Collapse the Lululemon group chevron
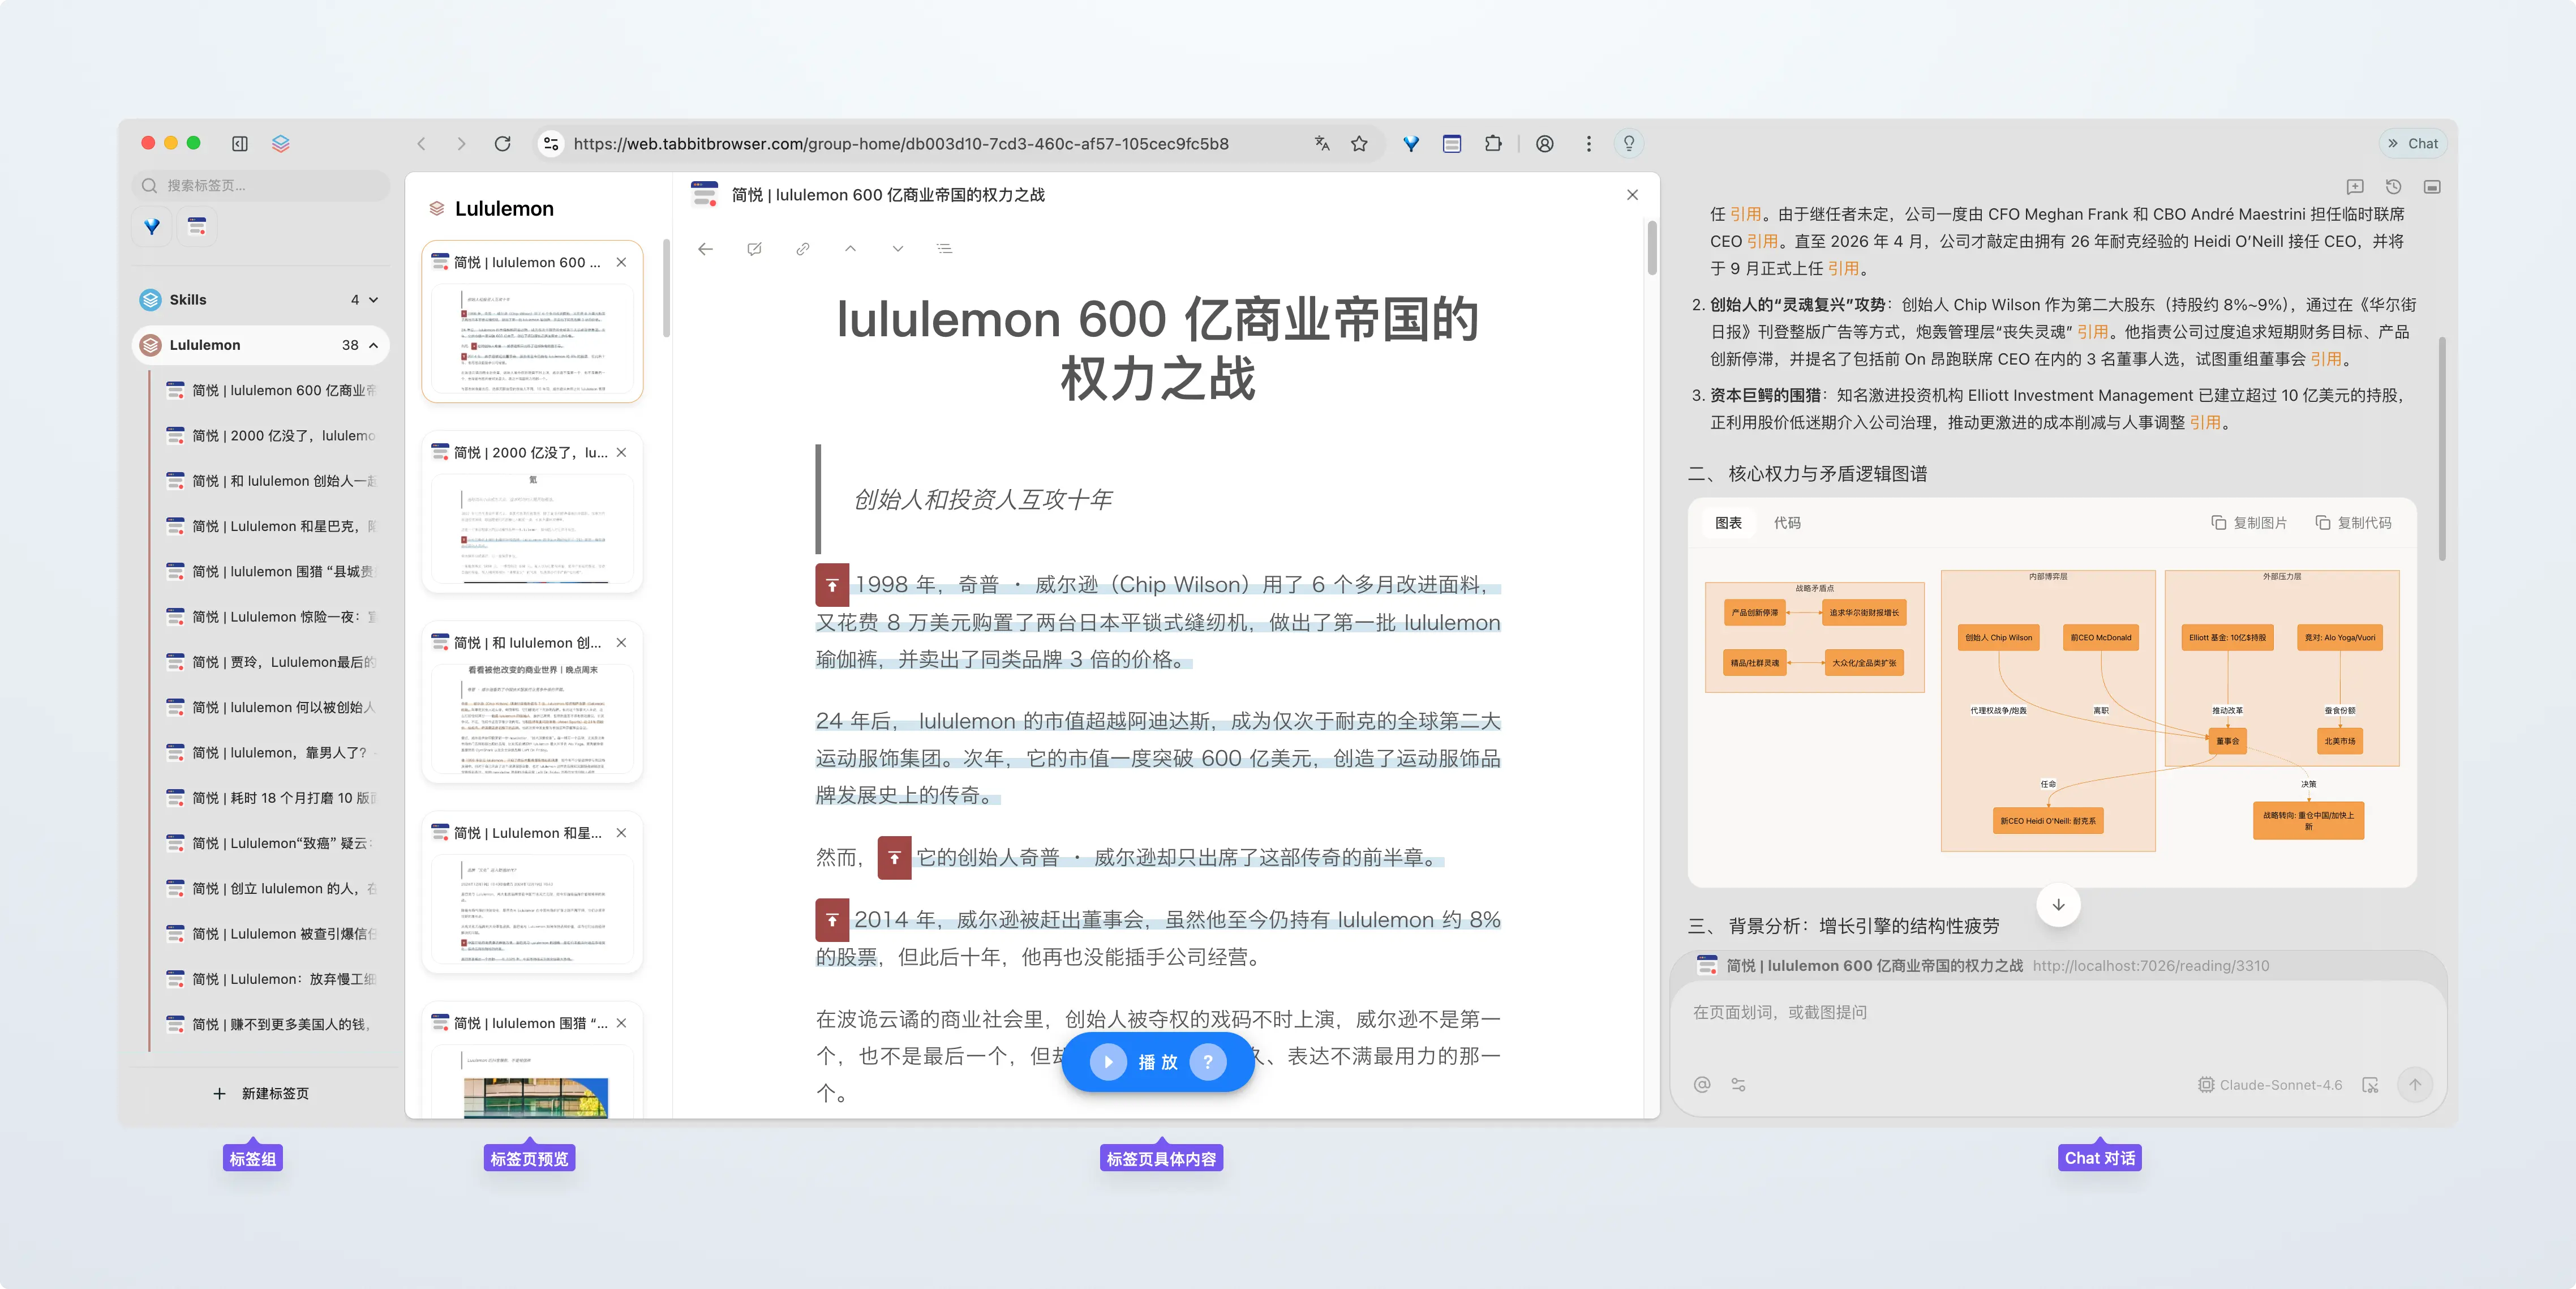The image size is (2576, 1289). [374, 345]
